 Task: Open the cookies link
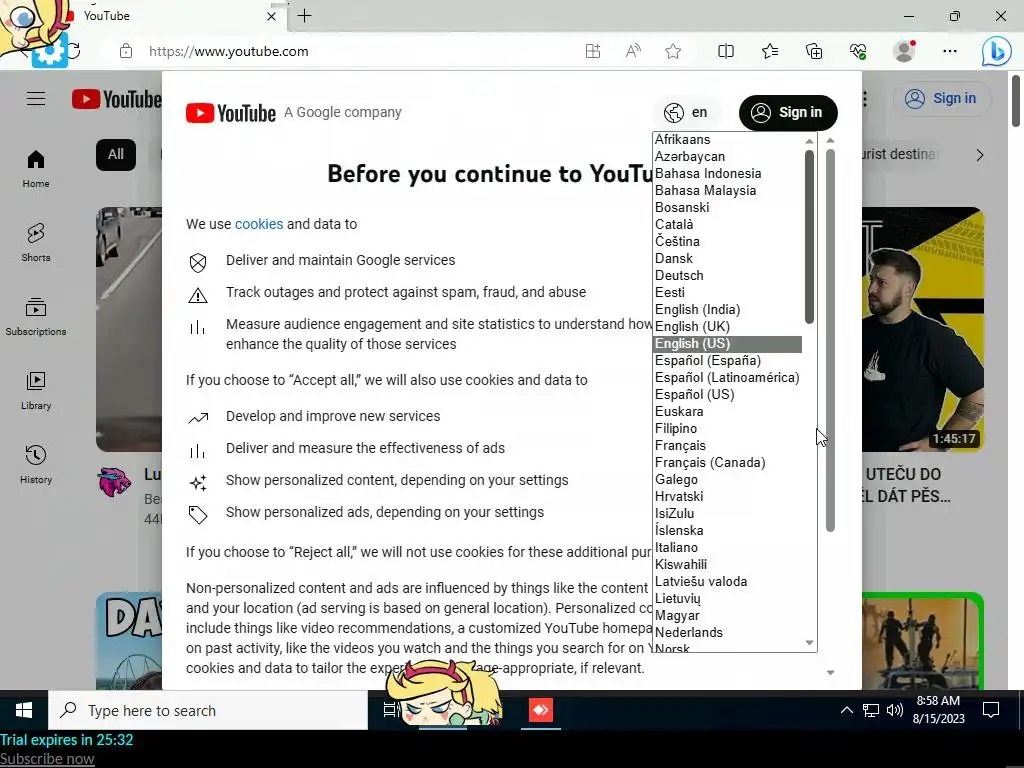coord(259,224)
